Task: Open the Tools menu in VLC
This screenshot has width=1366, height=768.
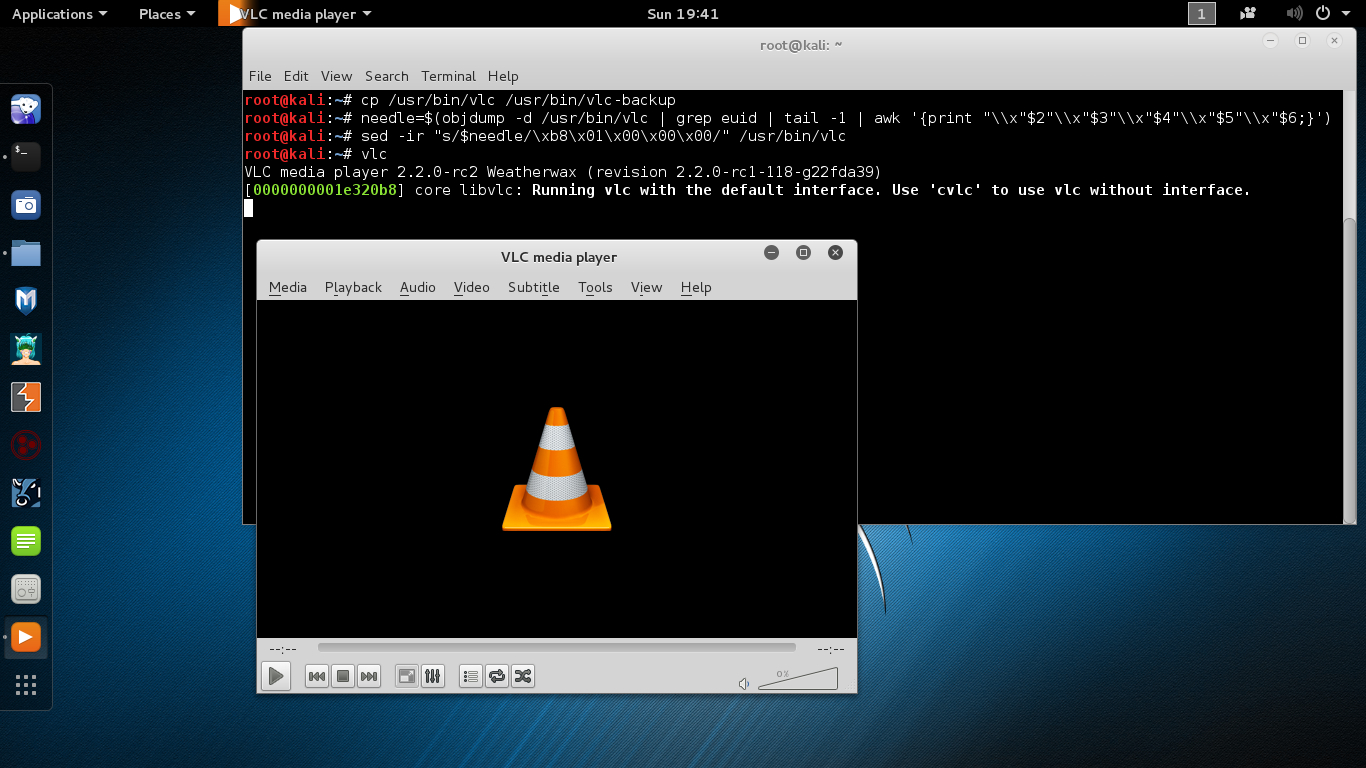Action: [595, 287]
